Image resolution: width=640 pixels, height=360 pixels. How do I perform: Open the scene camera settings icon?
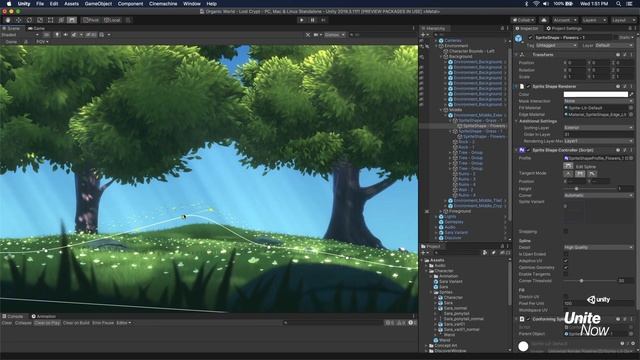coord(317,35)
